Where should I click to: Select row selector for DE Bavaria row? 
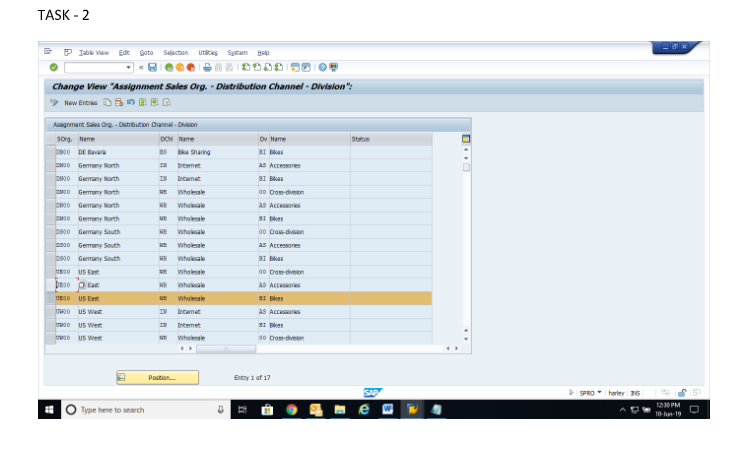[x=50, y=152]
